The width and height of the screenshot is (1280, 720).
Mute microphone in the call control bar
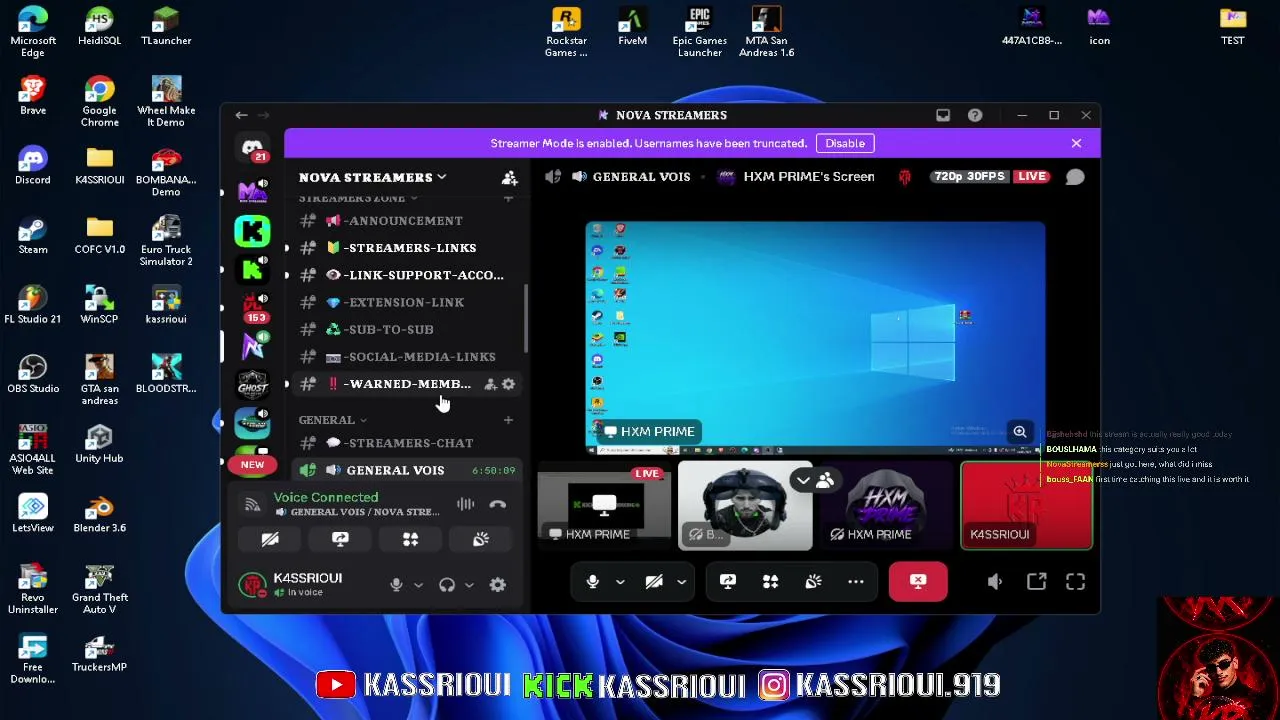pyautogui.click(x=592, y=581)
